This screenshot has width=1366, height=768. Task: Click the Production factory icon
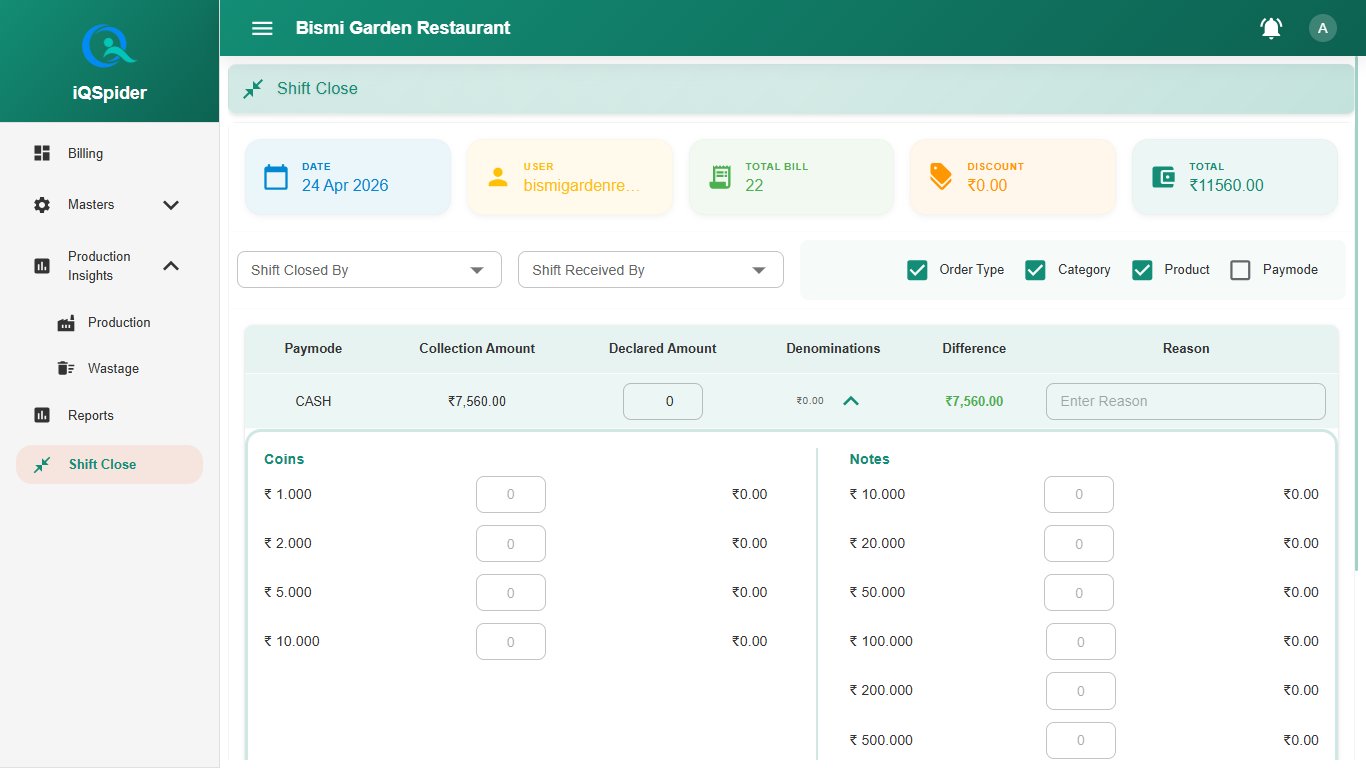[x=67, y=323]
